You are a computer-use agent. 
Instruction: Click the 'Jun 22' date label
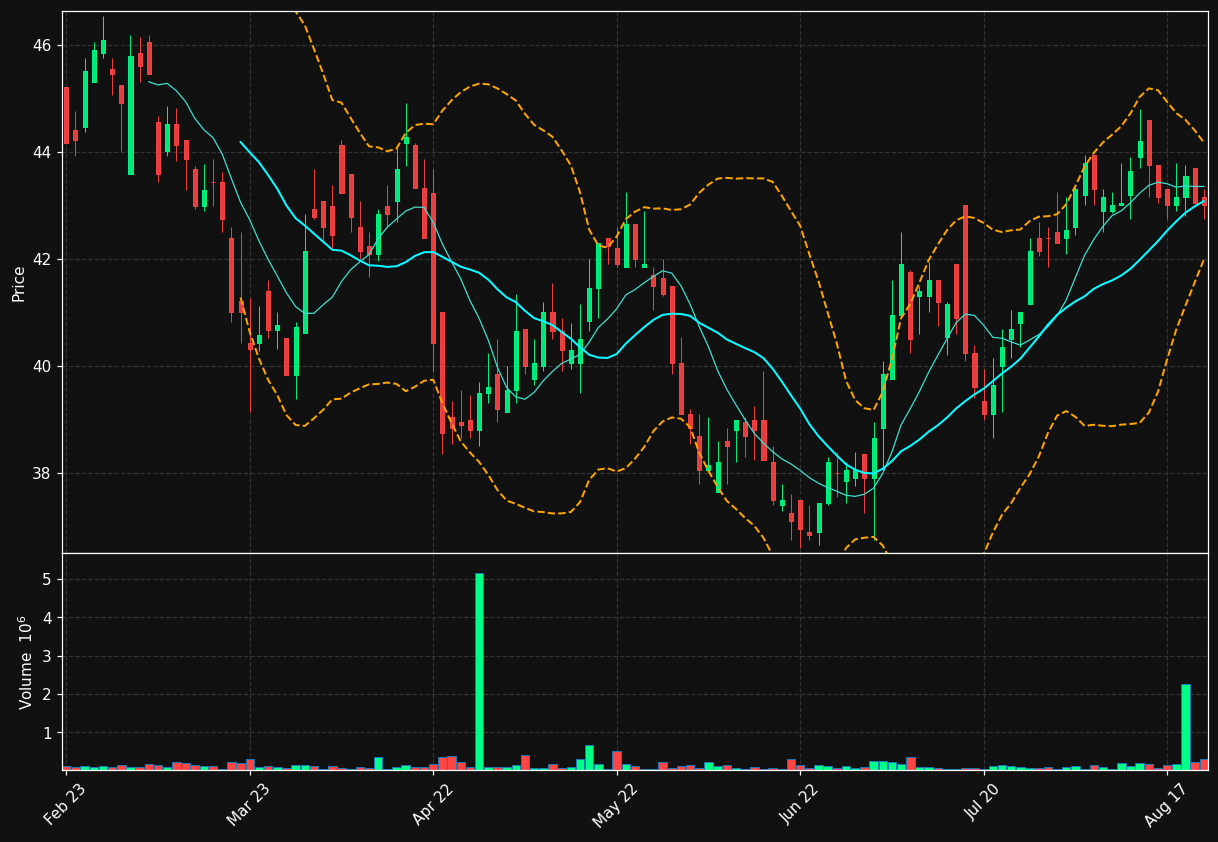tap(799, 804)
